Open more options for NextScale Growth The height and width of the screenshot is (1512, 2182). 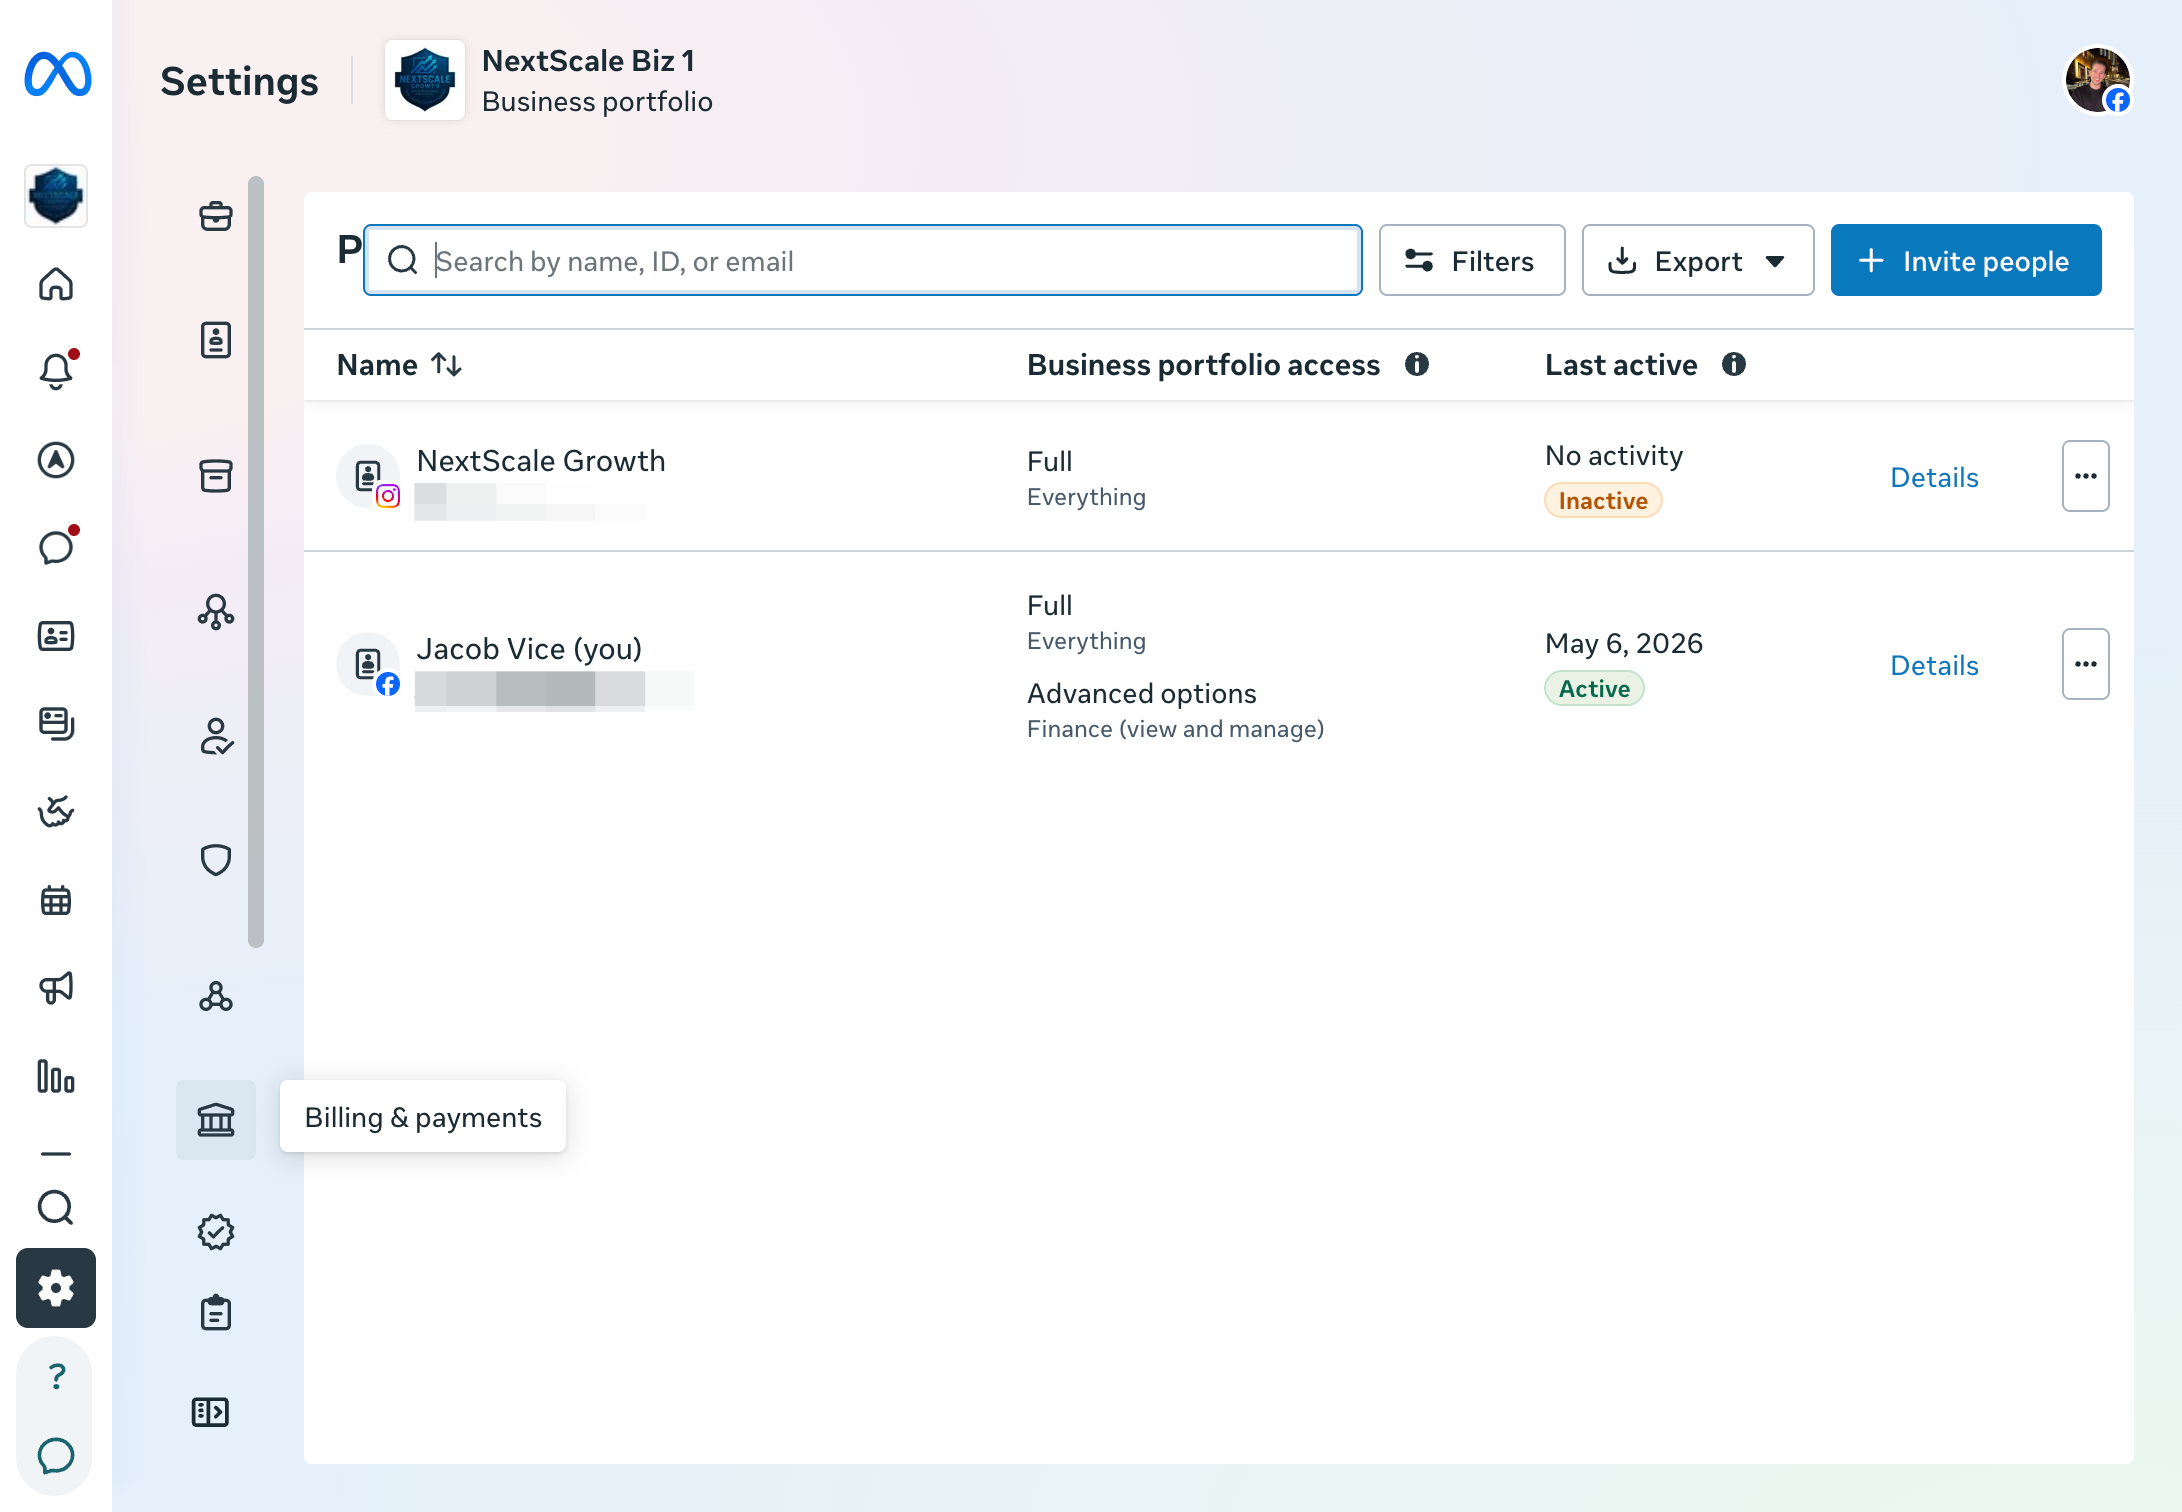pos(2086,476)
